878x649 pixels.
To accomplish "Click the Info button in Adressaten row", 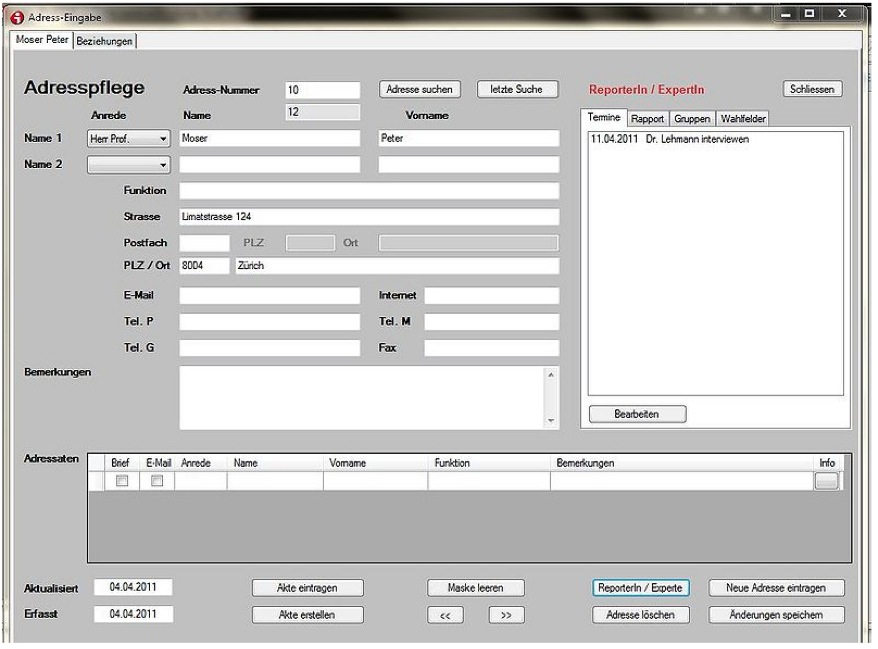I will click(826, 482).
